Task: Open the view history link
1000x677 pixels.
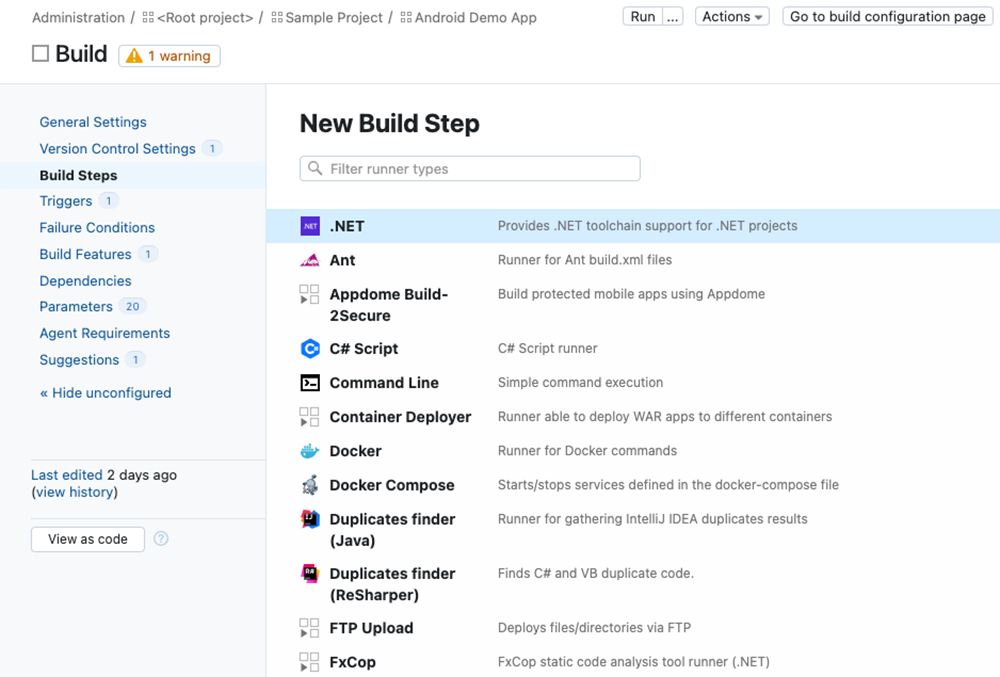Action: point(74,491)
